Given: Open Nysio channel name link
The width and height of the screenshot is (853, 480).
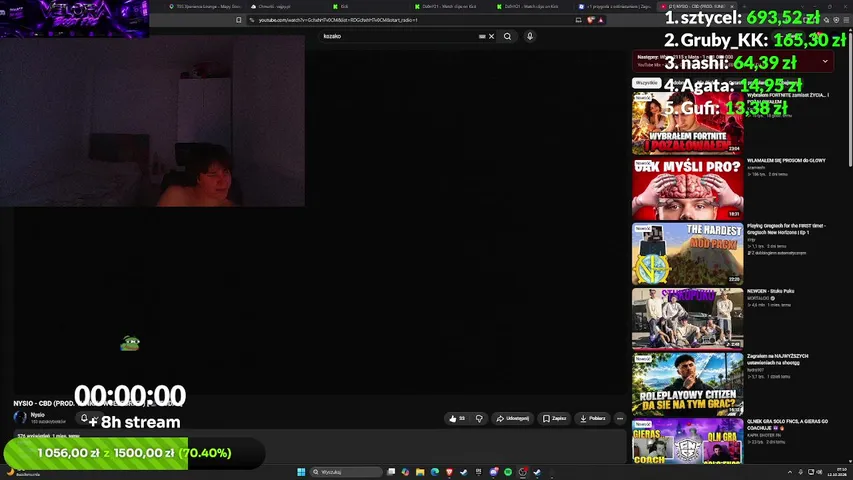Looking at the screenshot, I should pos(38,415).
